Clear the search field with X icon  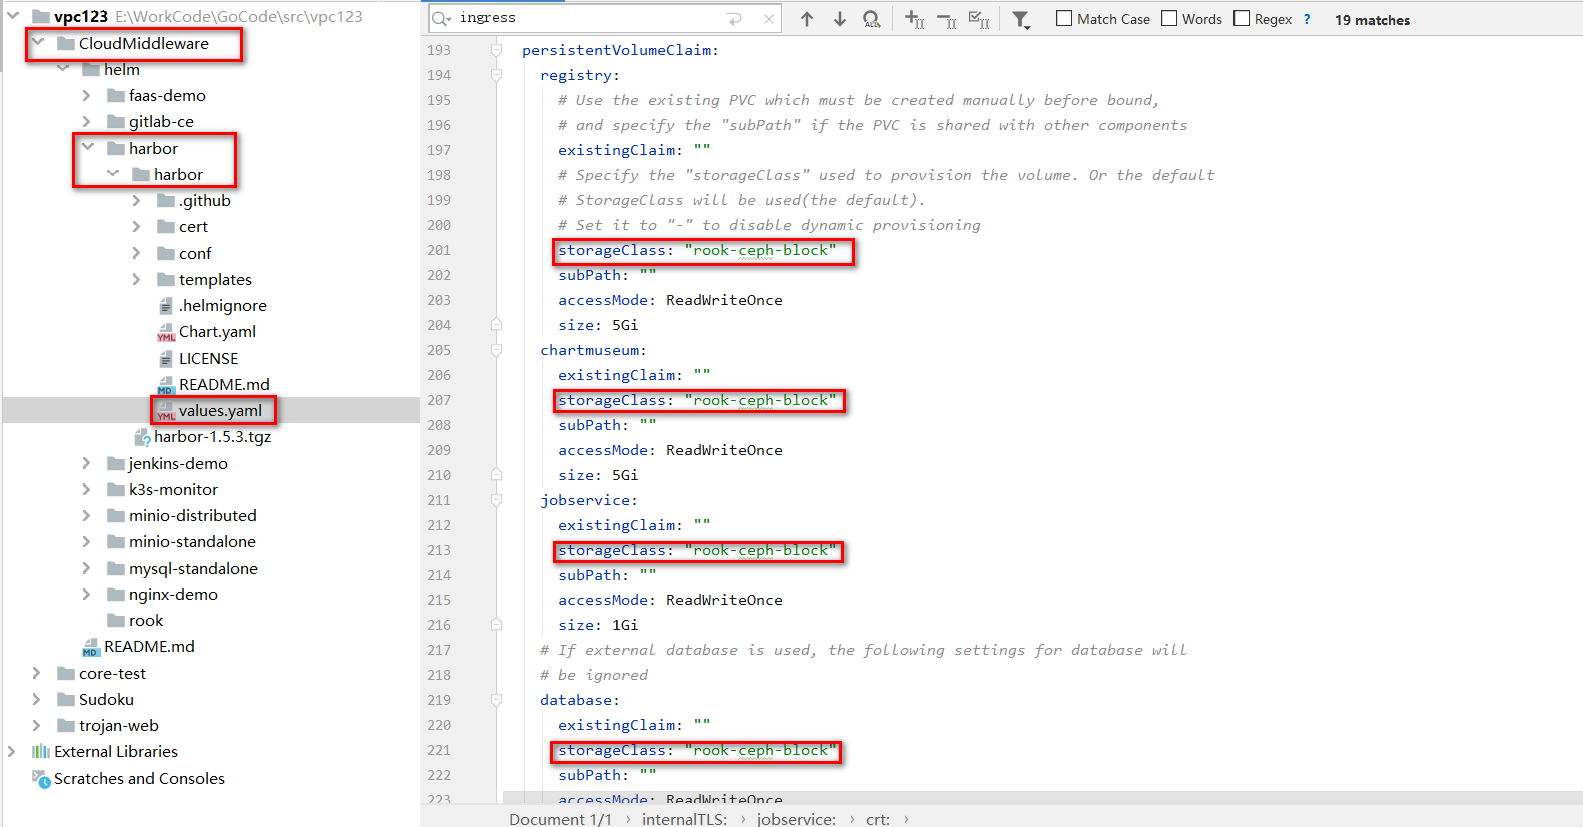(768, 19)
